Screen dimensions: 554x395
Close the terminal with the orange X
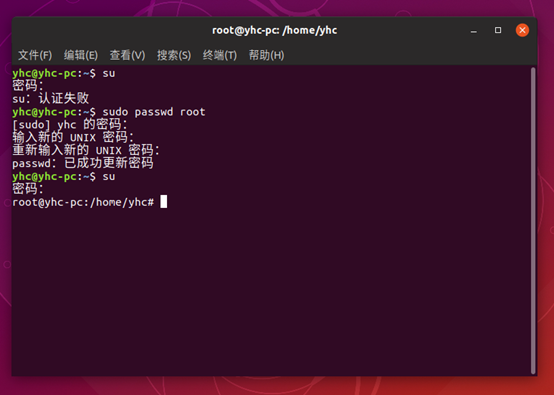coord(522,30)
